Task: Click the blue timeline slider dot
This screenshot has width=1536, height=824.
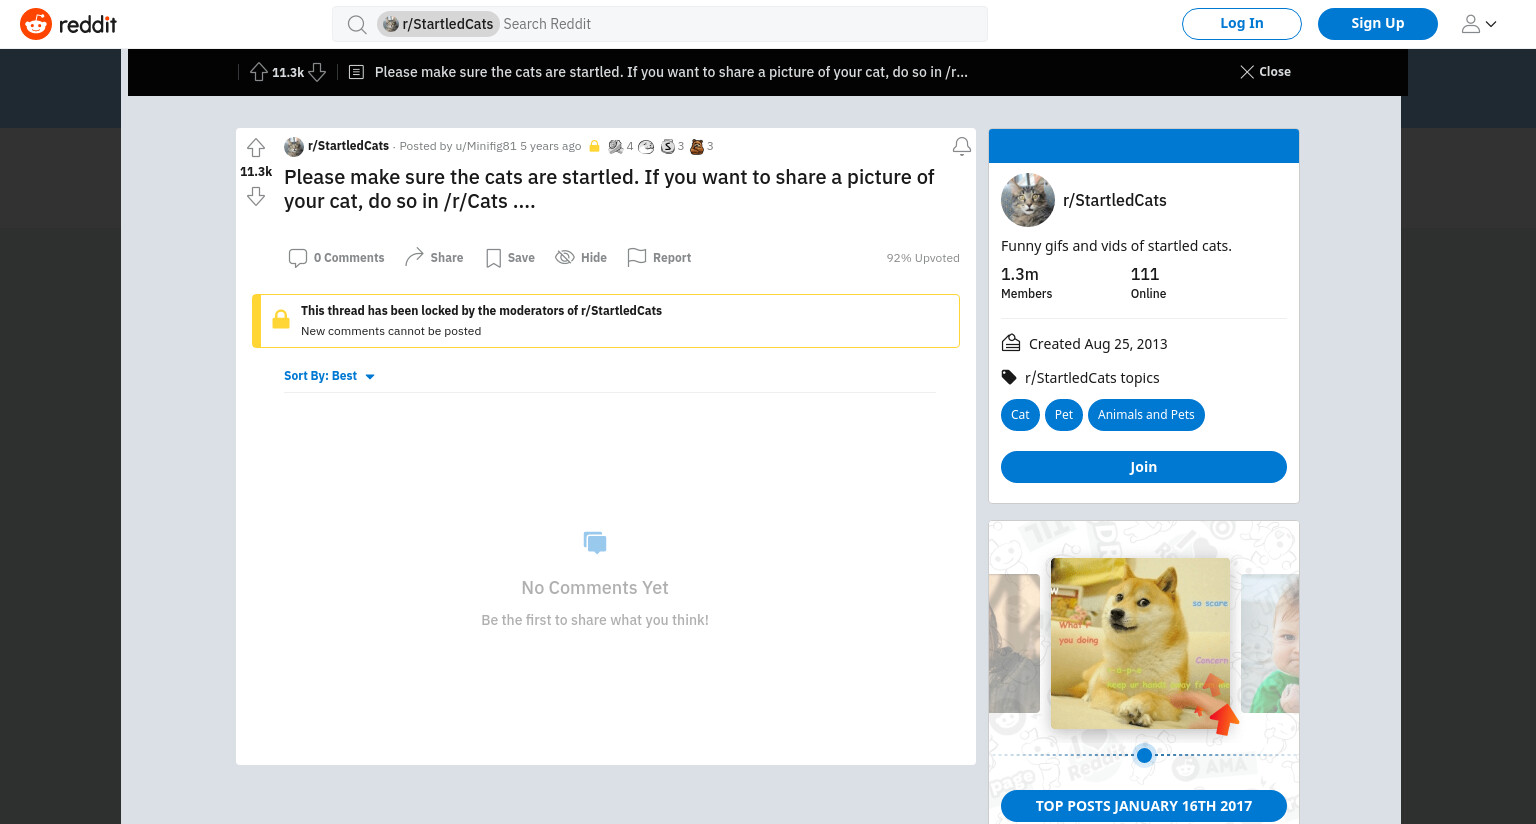Action: (1144, 755)
